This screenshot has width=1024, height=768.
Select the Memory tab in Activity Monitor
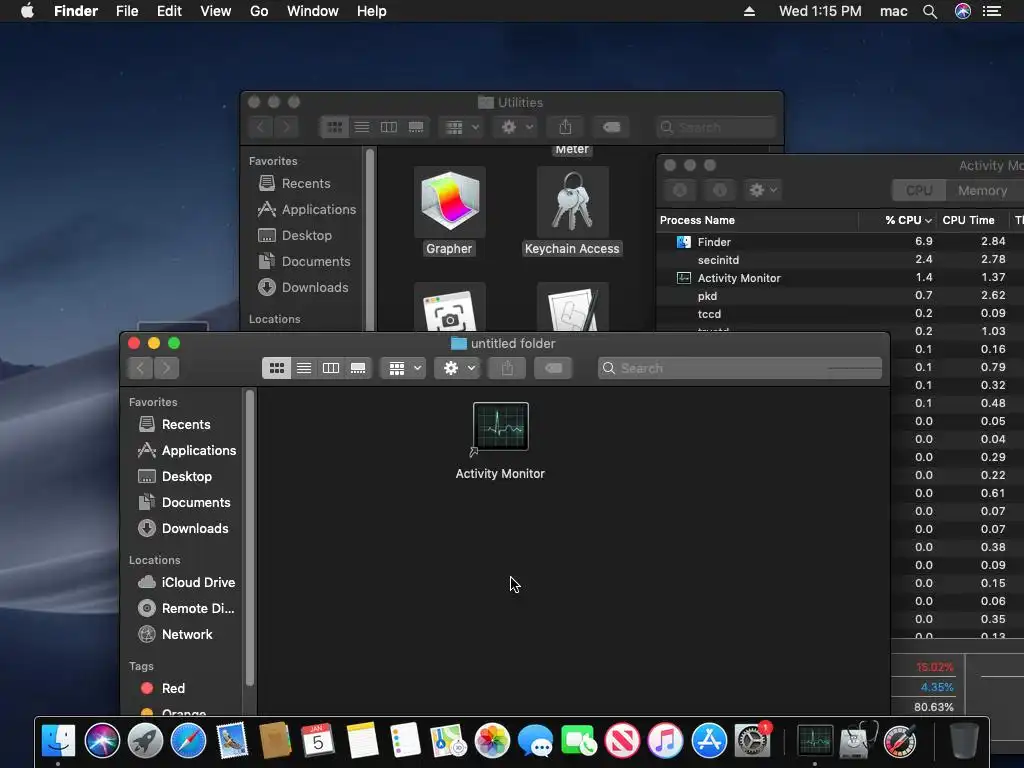point(982,191)
